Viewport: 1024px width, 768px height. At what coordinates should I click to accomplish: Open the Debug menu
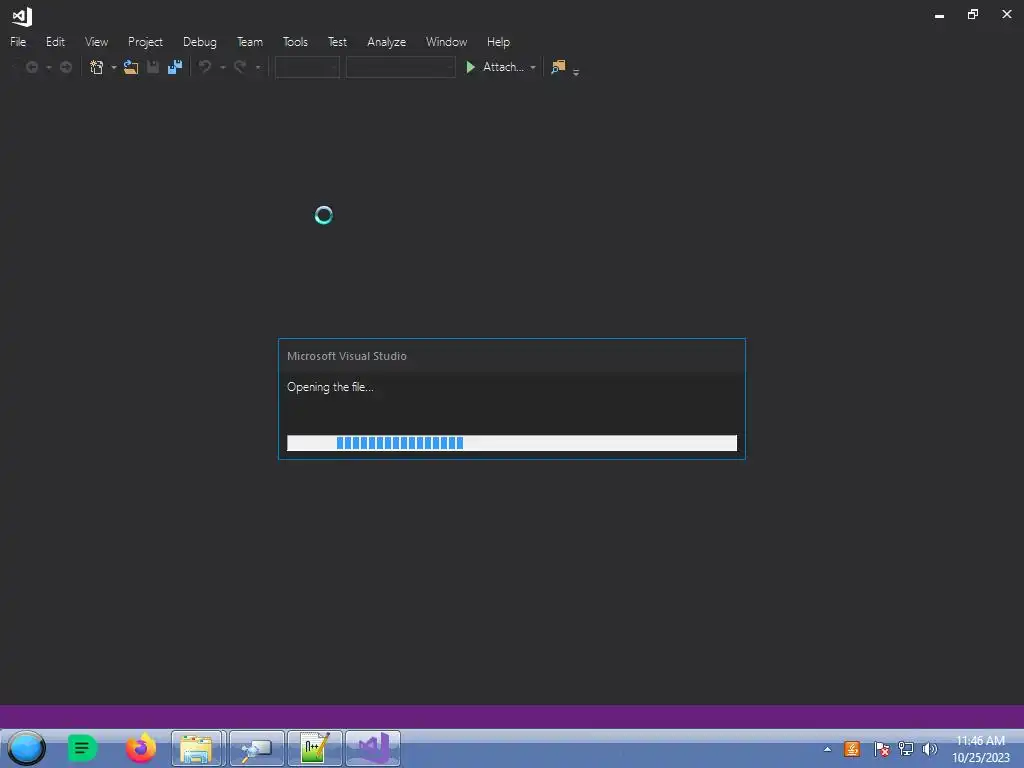200,42
